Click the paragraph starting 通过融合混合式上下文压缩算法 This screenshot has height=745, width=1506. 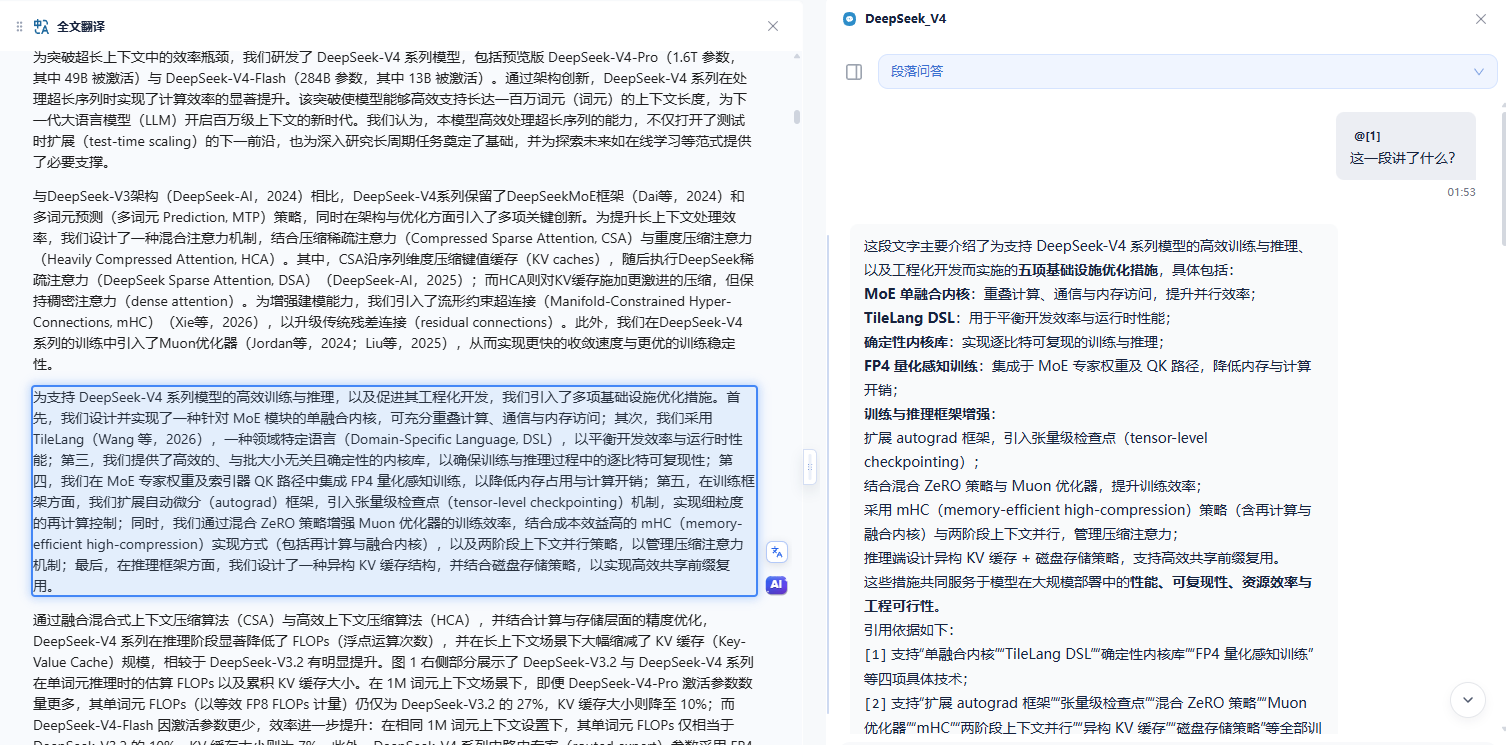(x=394, y=678)
